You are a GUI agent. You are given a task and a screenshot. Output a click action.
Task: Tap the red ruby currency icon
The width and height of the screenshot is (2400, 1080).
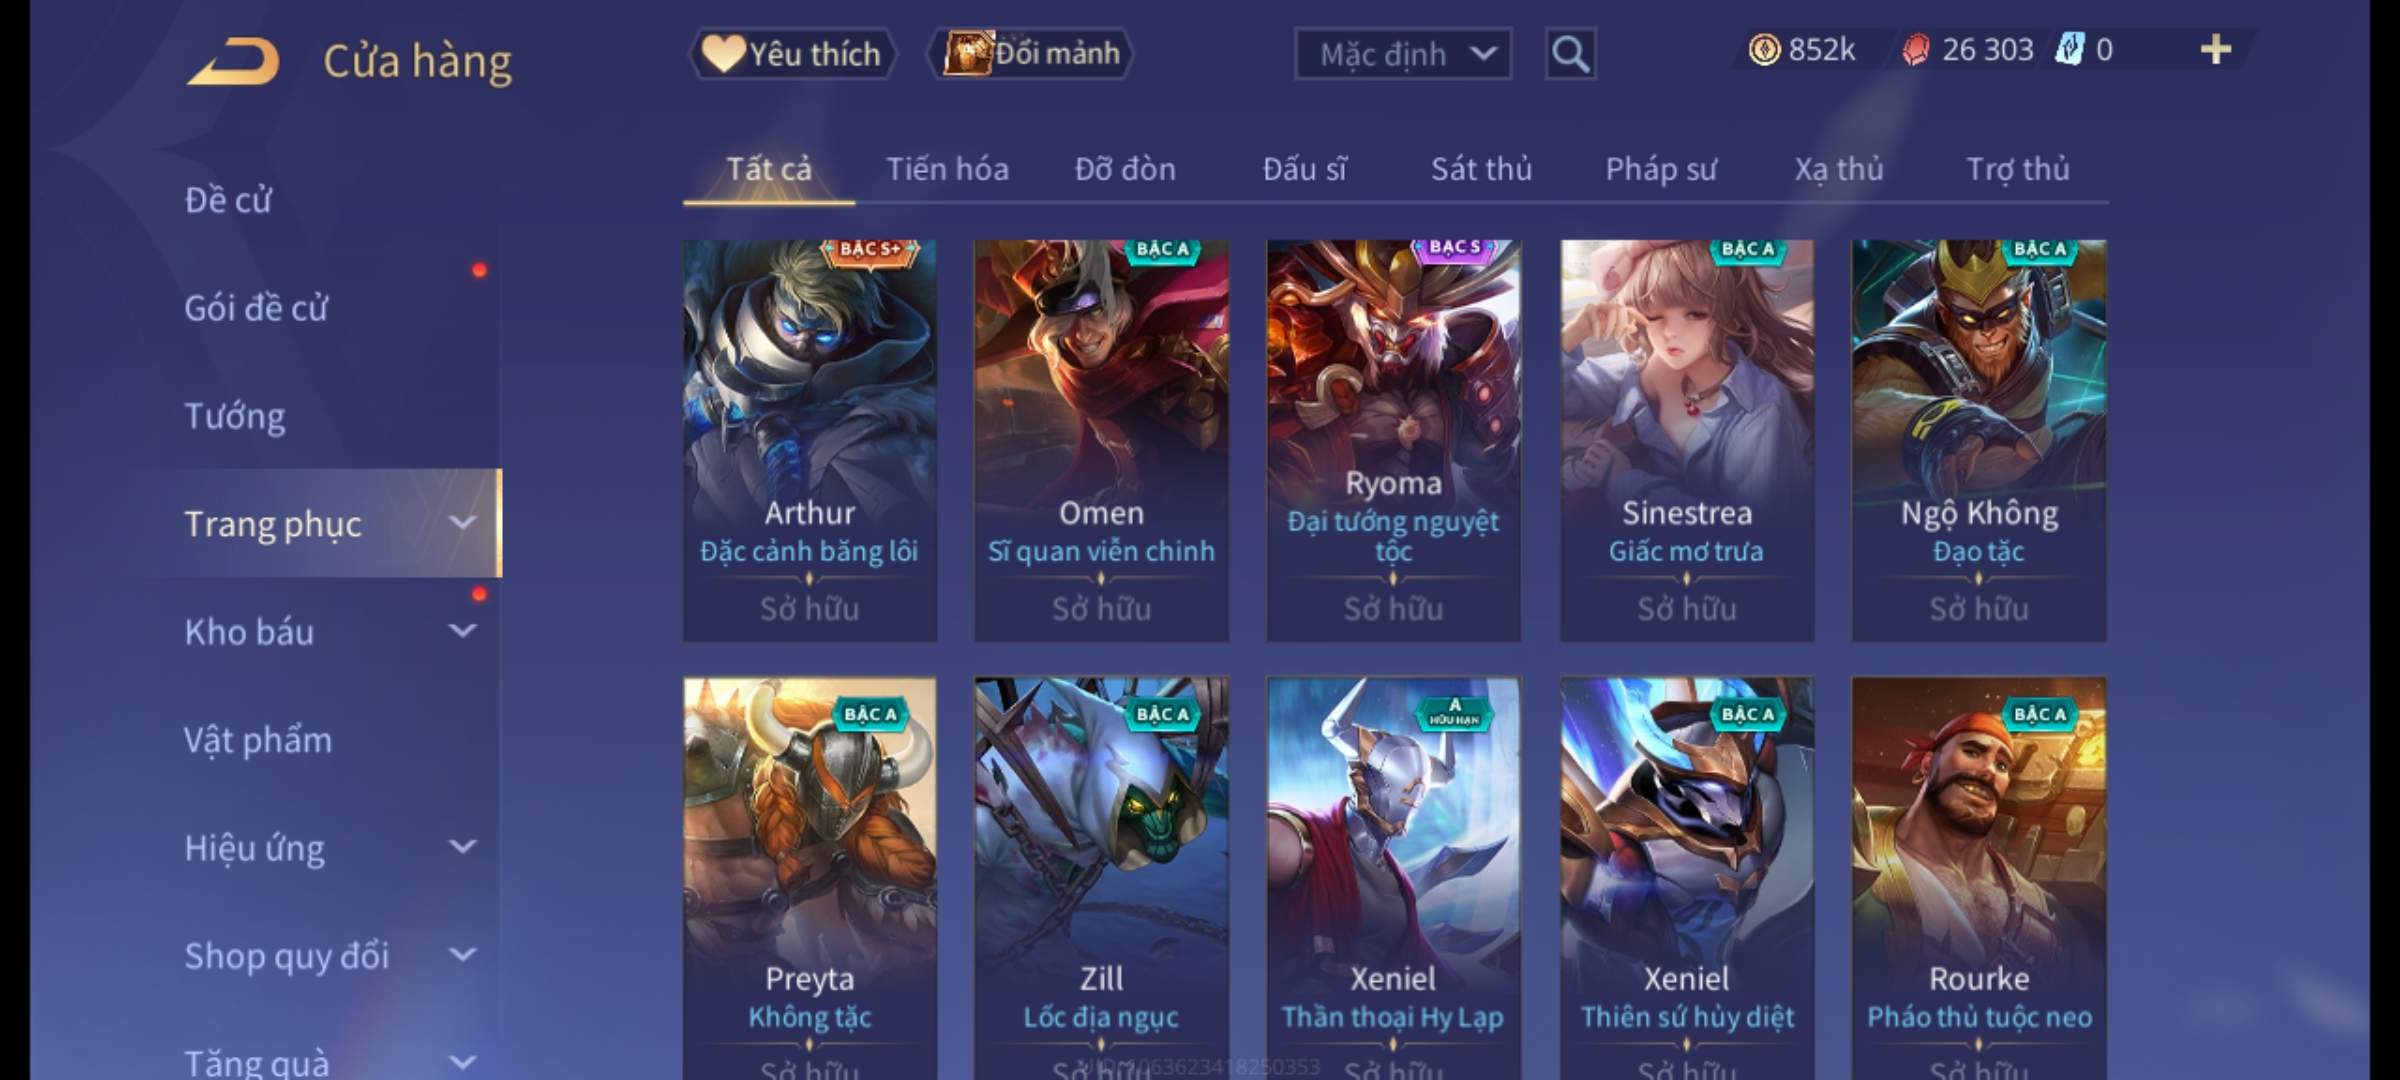[1915, 50]
